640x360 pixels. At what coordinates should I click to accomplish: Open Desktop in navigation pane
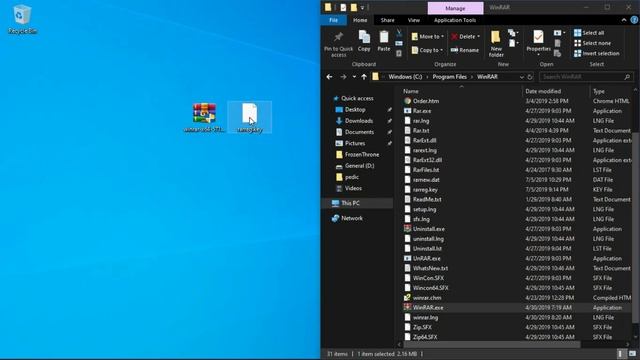click(355, 109)
